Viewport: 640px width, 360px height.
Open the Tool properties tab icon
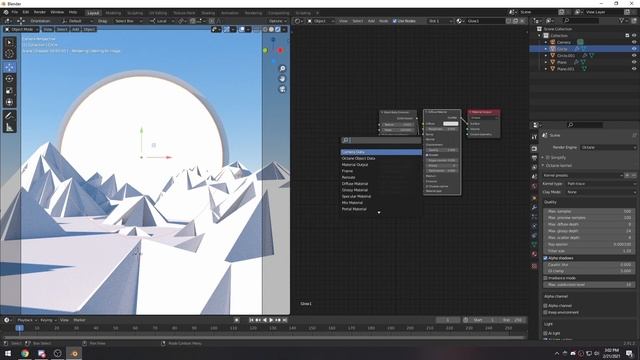534,137
